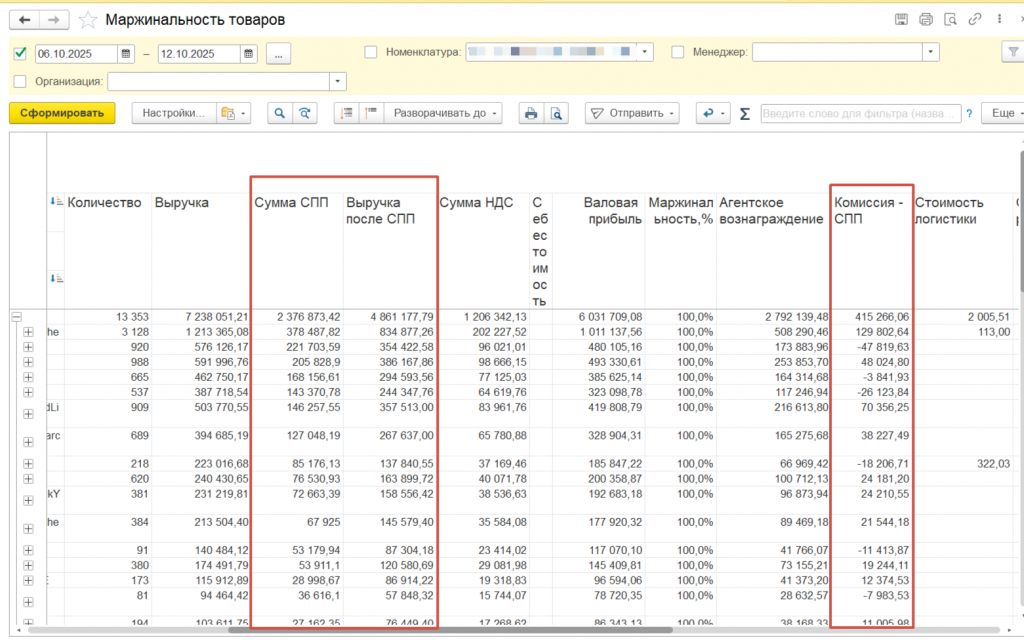This screenshot has width=1024, height=640.
Task: Click the Сформировать button
Action: pyautogui.click(x=62, y=113)
